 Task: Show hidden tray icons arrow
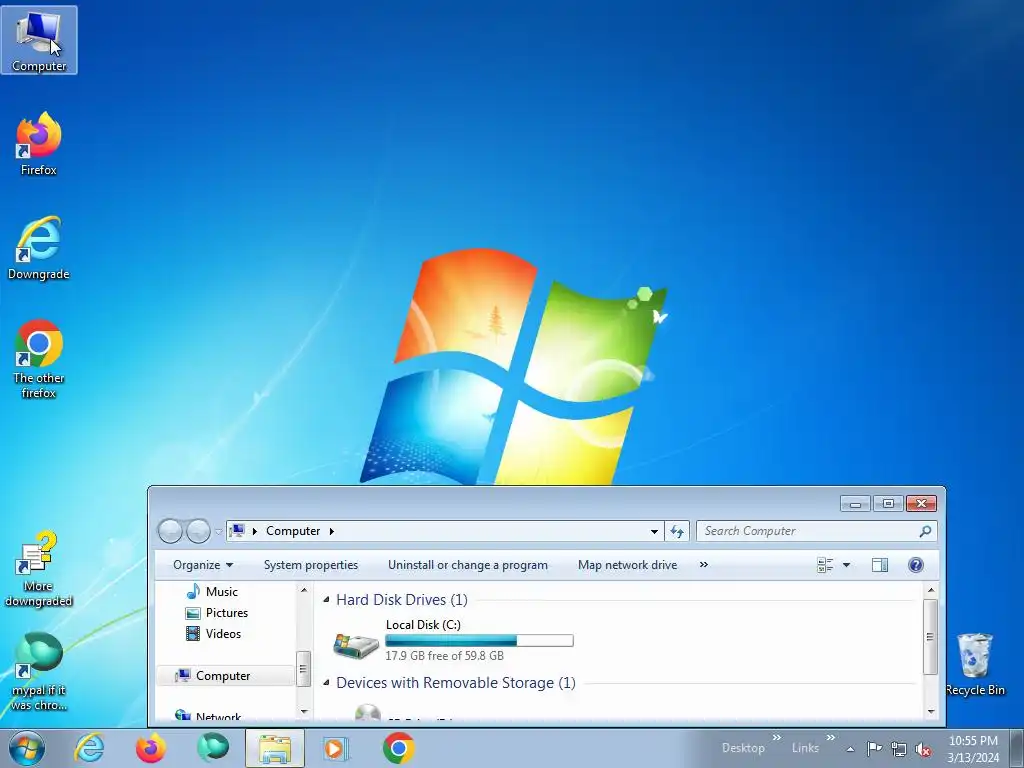point(850,749)
